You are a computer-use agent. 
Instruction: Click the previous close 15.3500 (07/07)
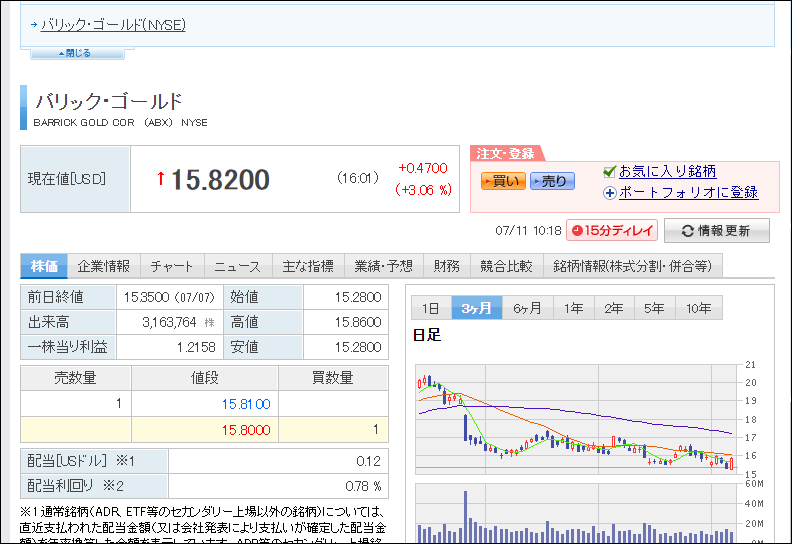tap(169, 298)
